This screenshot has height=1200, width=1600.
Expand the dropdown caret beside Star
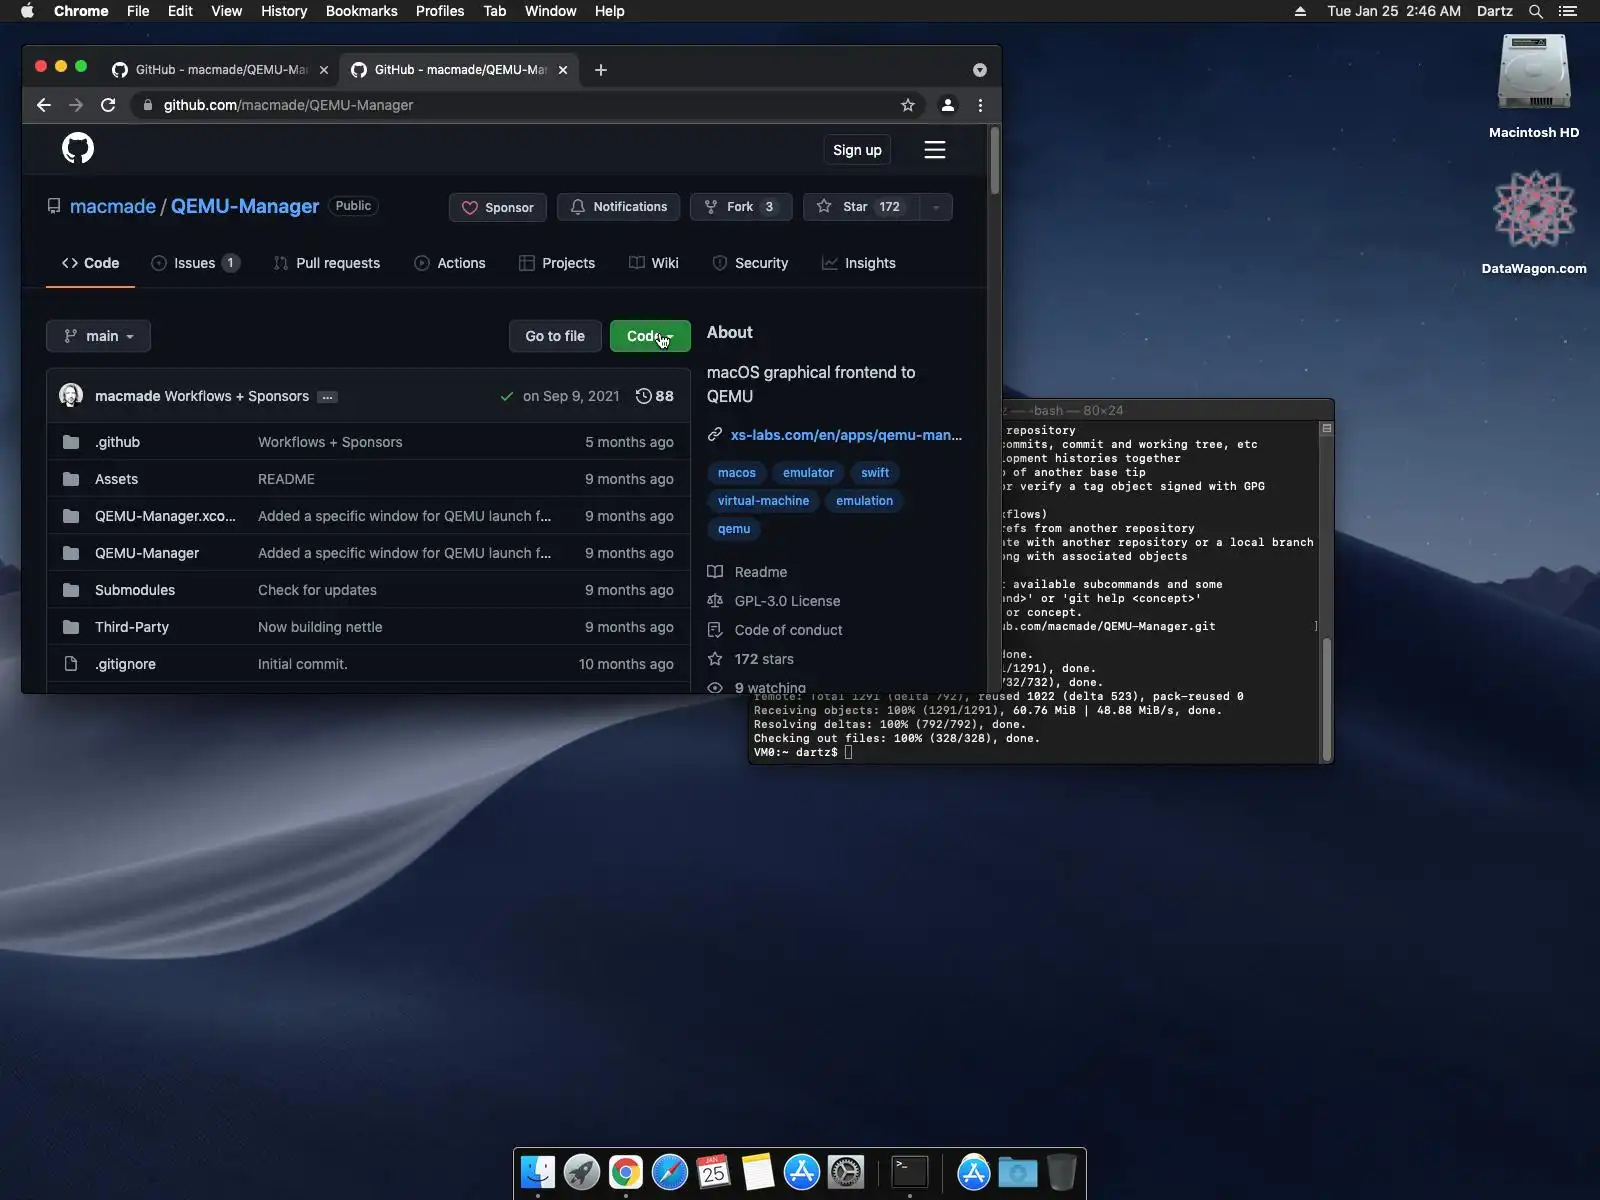pyautogui.click(x=936, y=207)
